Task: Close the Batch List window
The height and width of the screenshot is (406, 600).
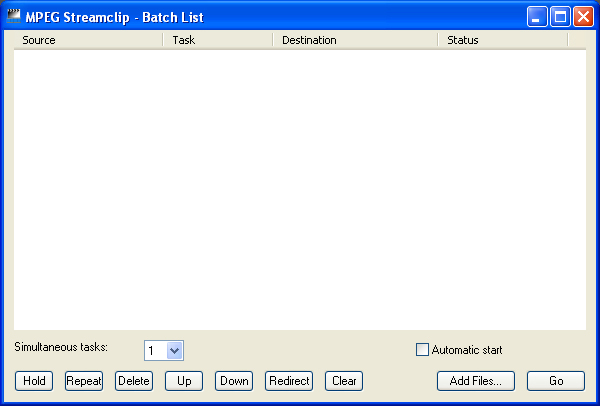Action: point(583,17)
